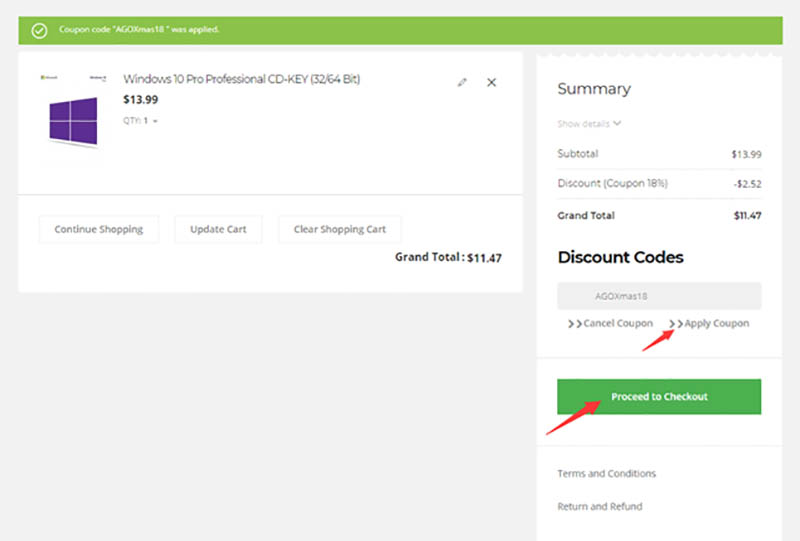Open Return and Refund link
The height and width of the screenshot is (541, 800).
pos(599,506)
